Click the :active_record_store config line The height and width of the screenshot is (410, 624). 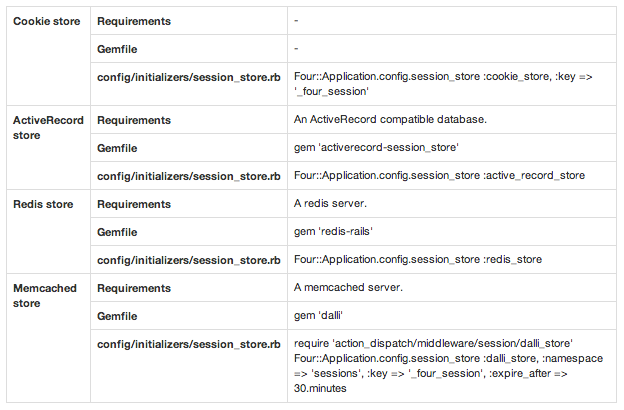(x=439, y=176)
